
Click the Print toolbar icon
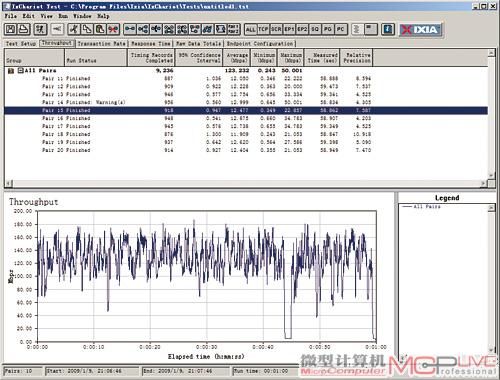click(24, 29)
